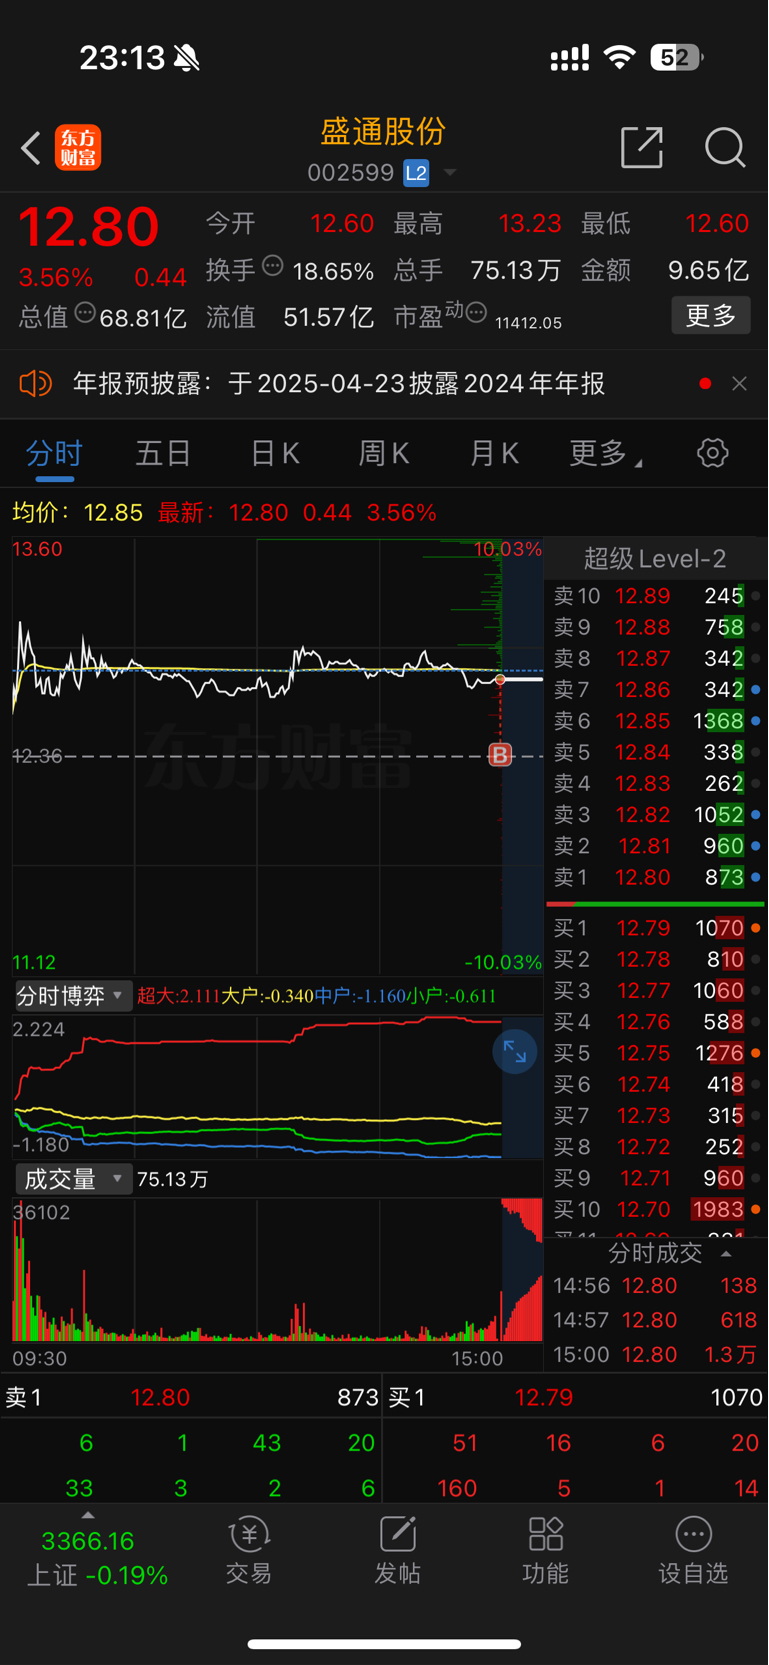Open the 年报预披露 announcement
Viewport: 769px width, 1665px height.
(339, 384)
